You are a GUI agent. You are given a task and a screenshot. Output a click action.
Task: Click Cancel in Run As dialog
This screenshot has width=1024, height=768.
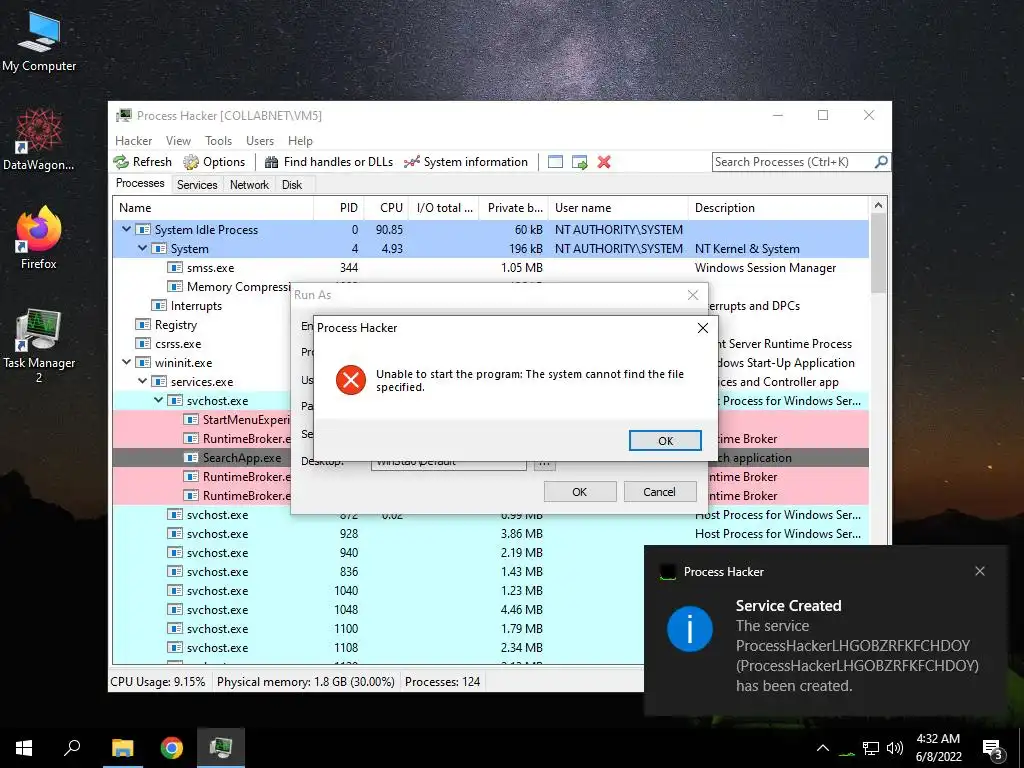click(660, 492)
